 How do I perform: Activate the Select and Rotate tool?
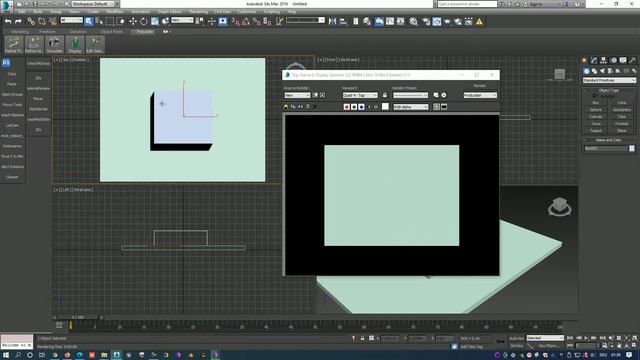click(x=144, y=21)
